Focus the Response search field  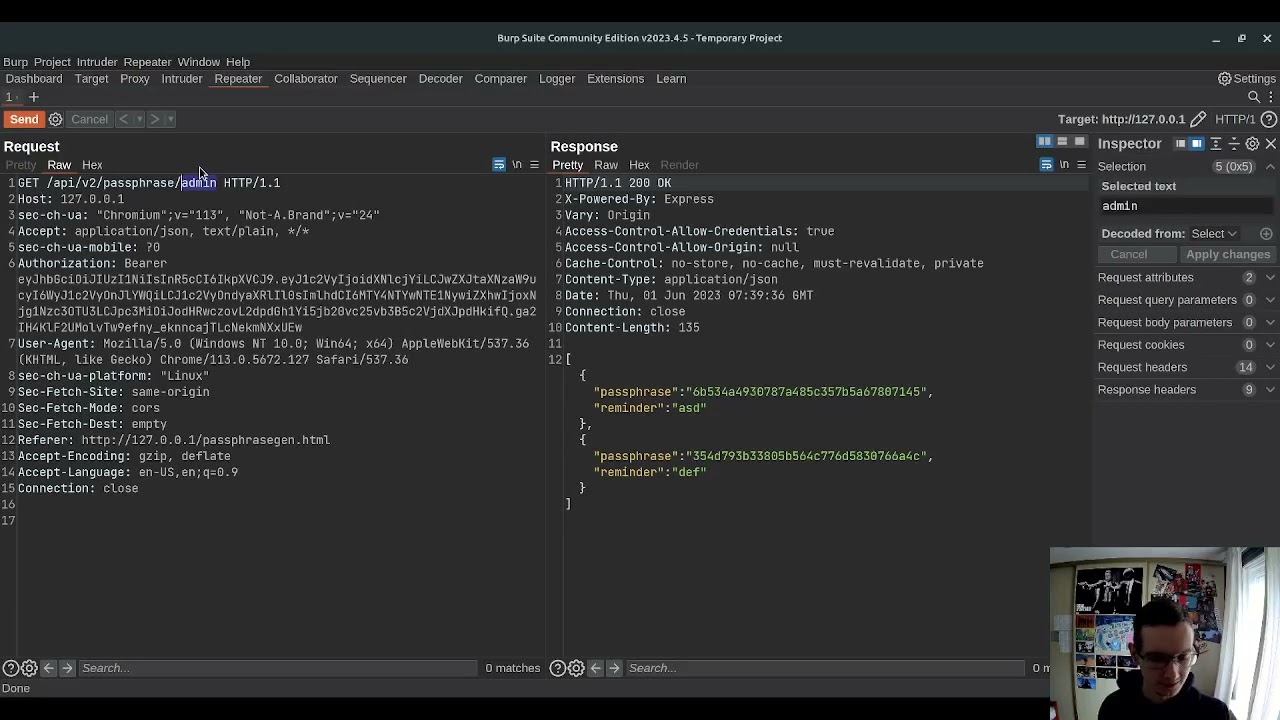click(825, 668)
